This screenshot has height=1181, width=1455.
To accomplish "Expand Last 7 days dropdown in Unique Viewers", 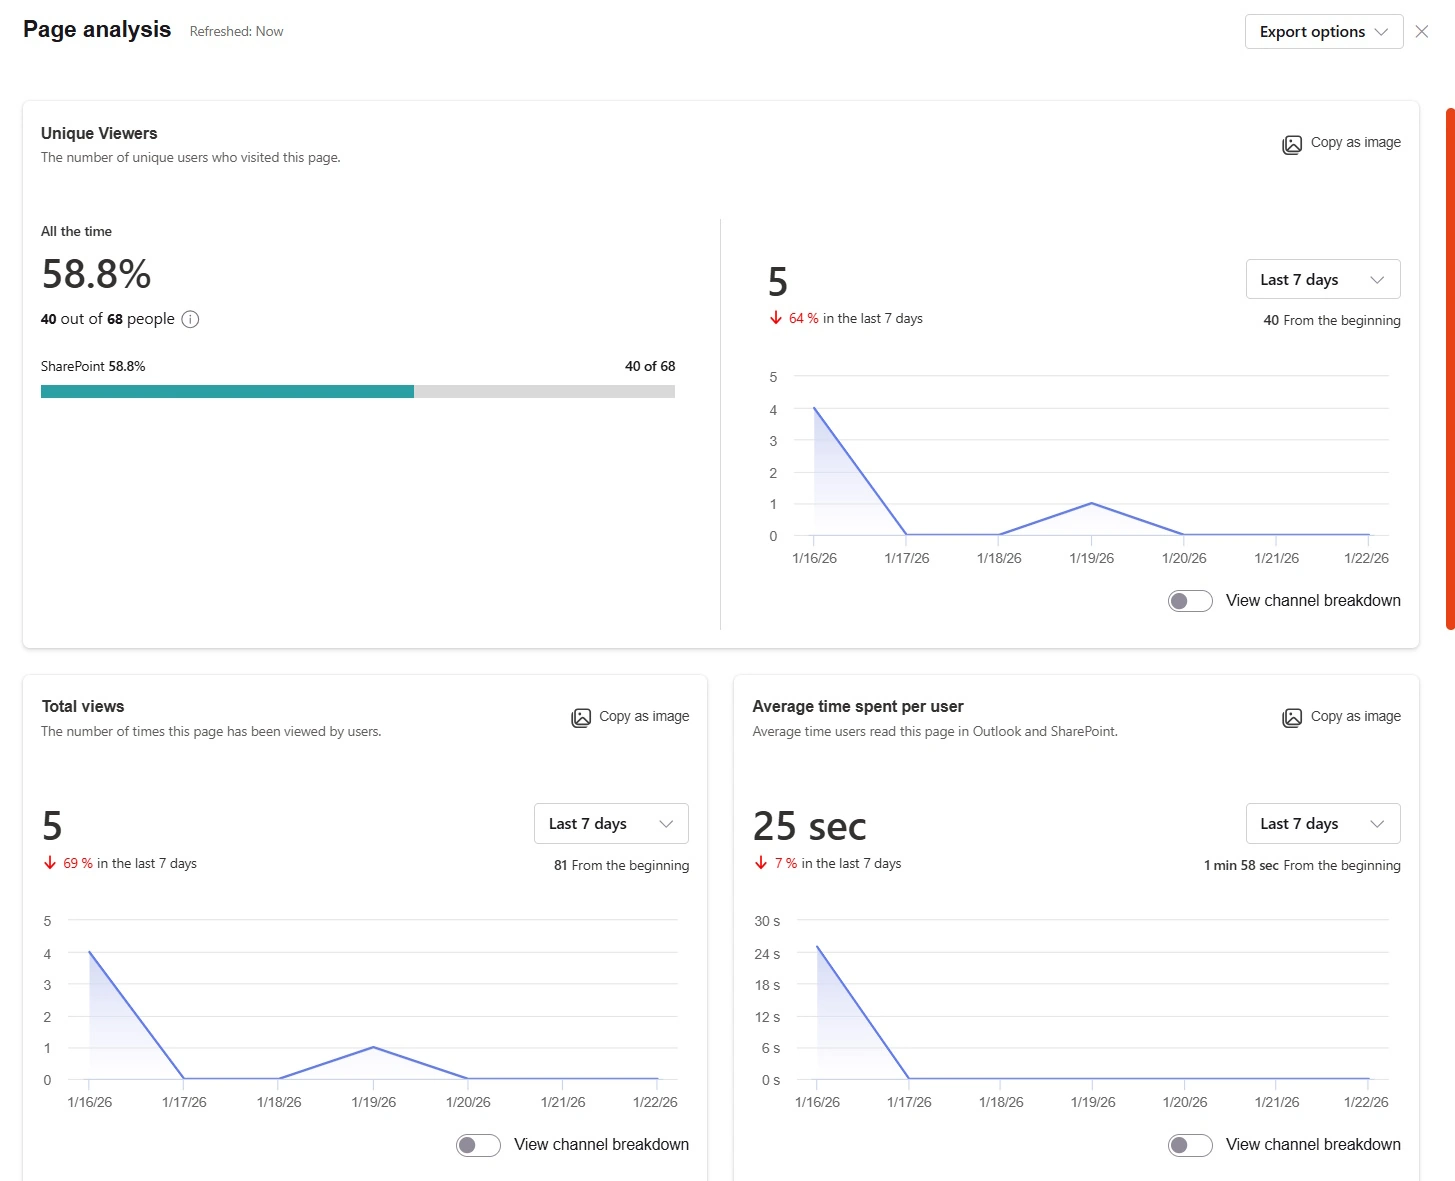I will 1322,280.
